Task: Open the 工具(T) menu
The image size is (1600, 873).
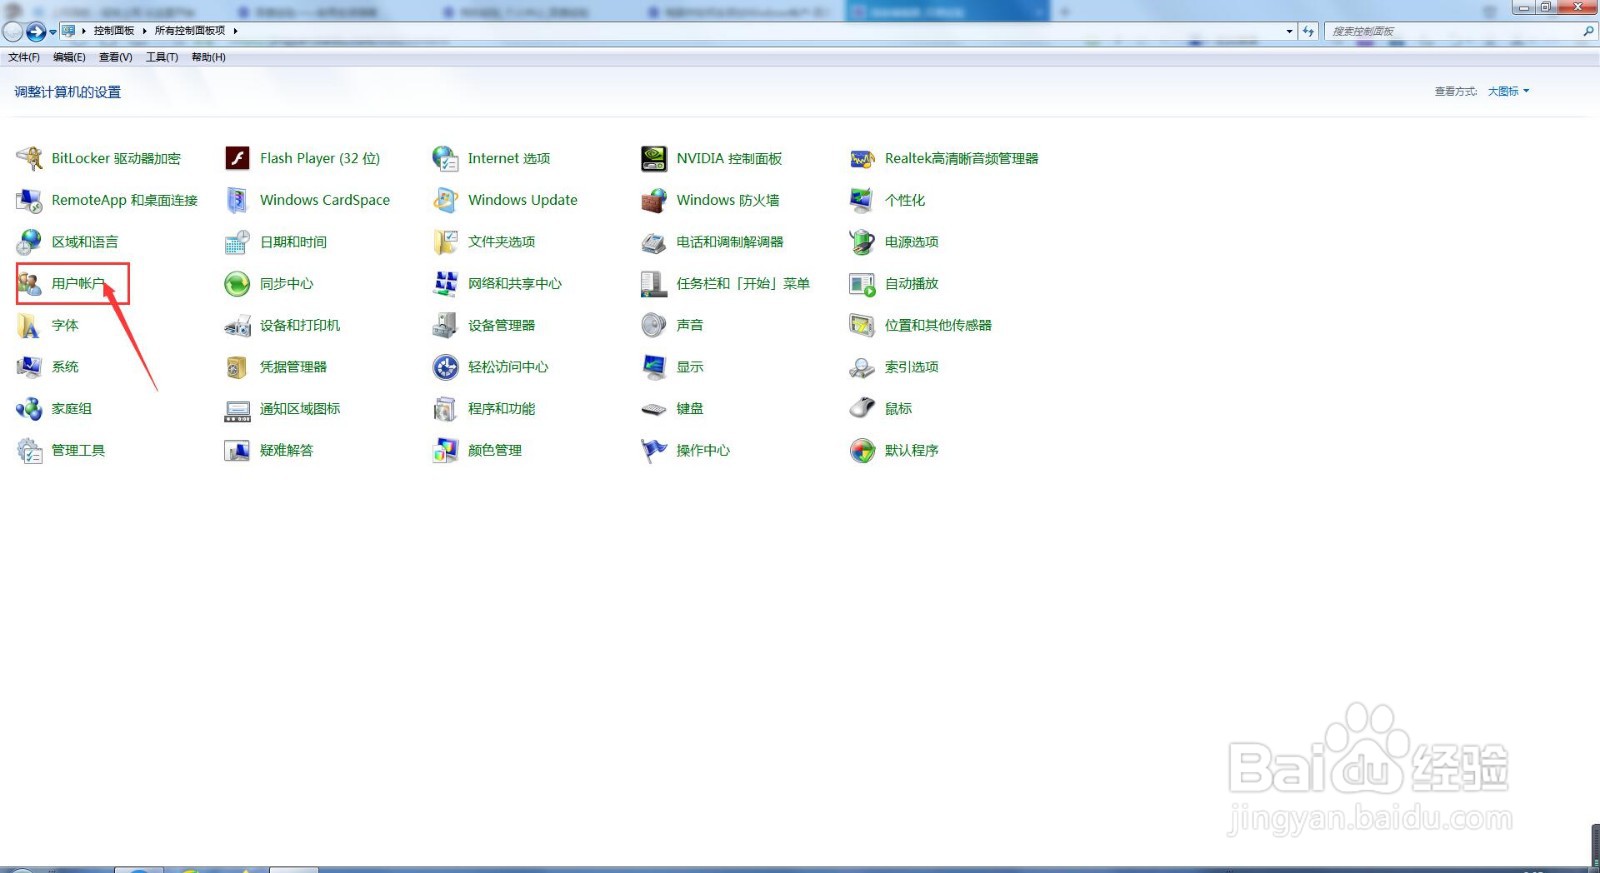Action: 162,58
